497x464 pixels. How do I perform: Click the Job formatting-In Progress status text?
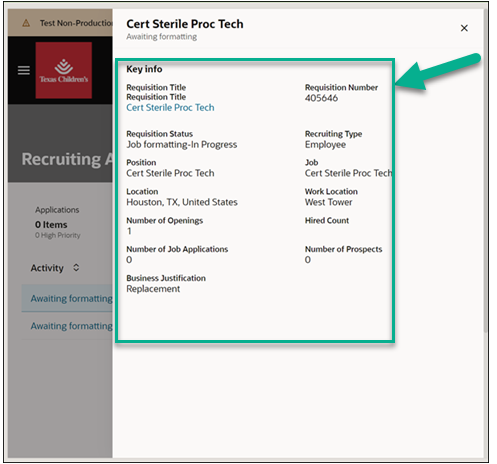point(181,145)
